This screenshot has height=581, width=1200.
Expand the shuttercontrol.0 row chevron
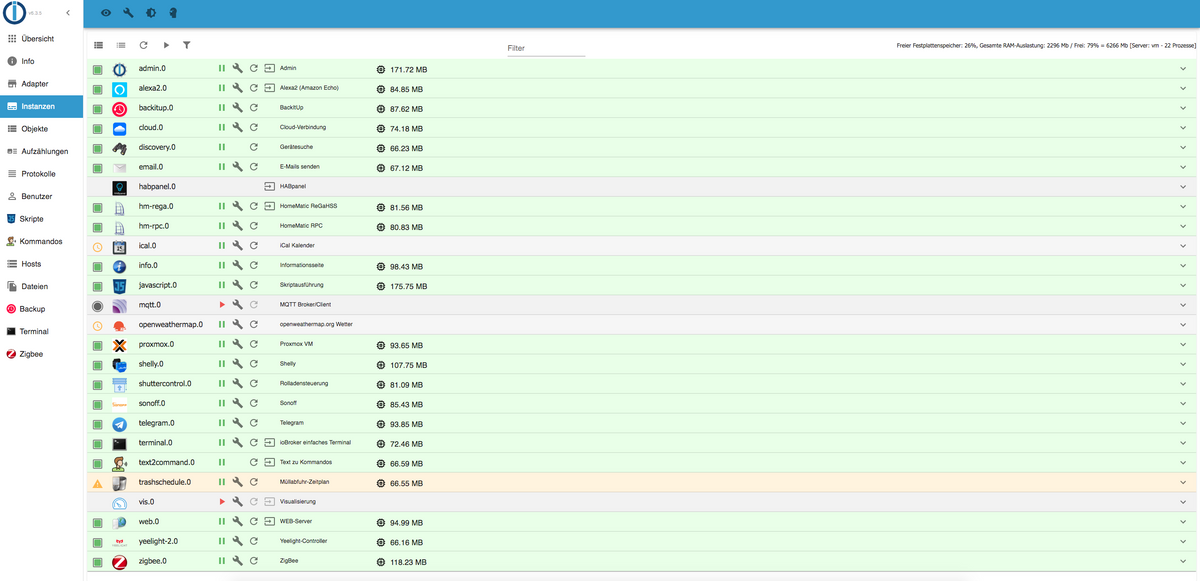(x=1182, y=383)
